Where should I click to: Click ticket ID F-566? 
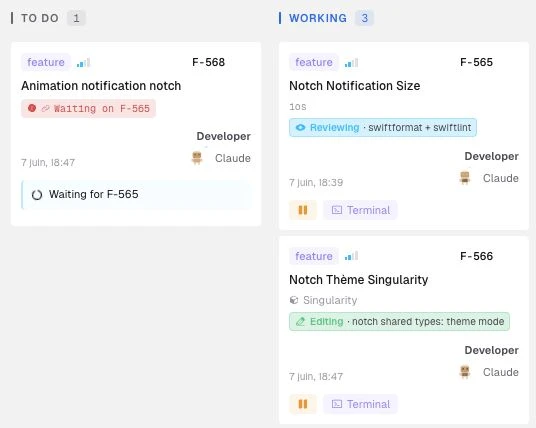tap(477, 256)
